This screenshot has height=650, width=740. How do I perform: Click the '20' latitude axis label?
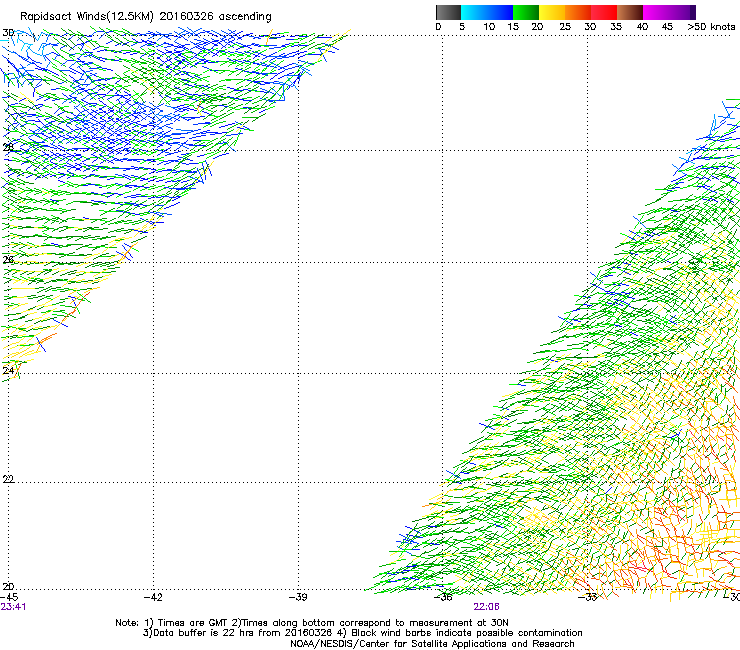[x=8, y=586]
